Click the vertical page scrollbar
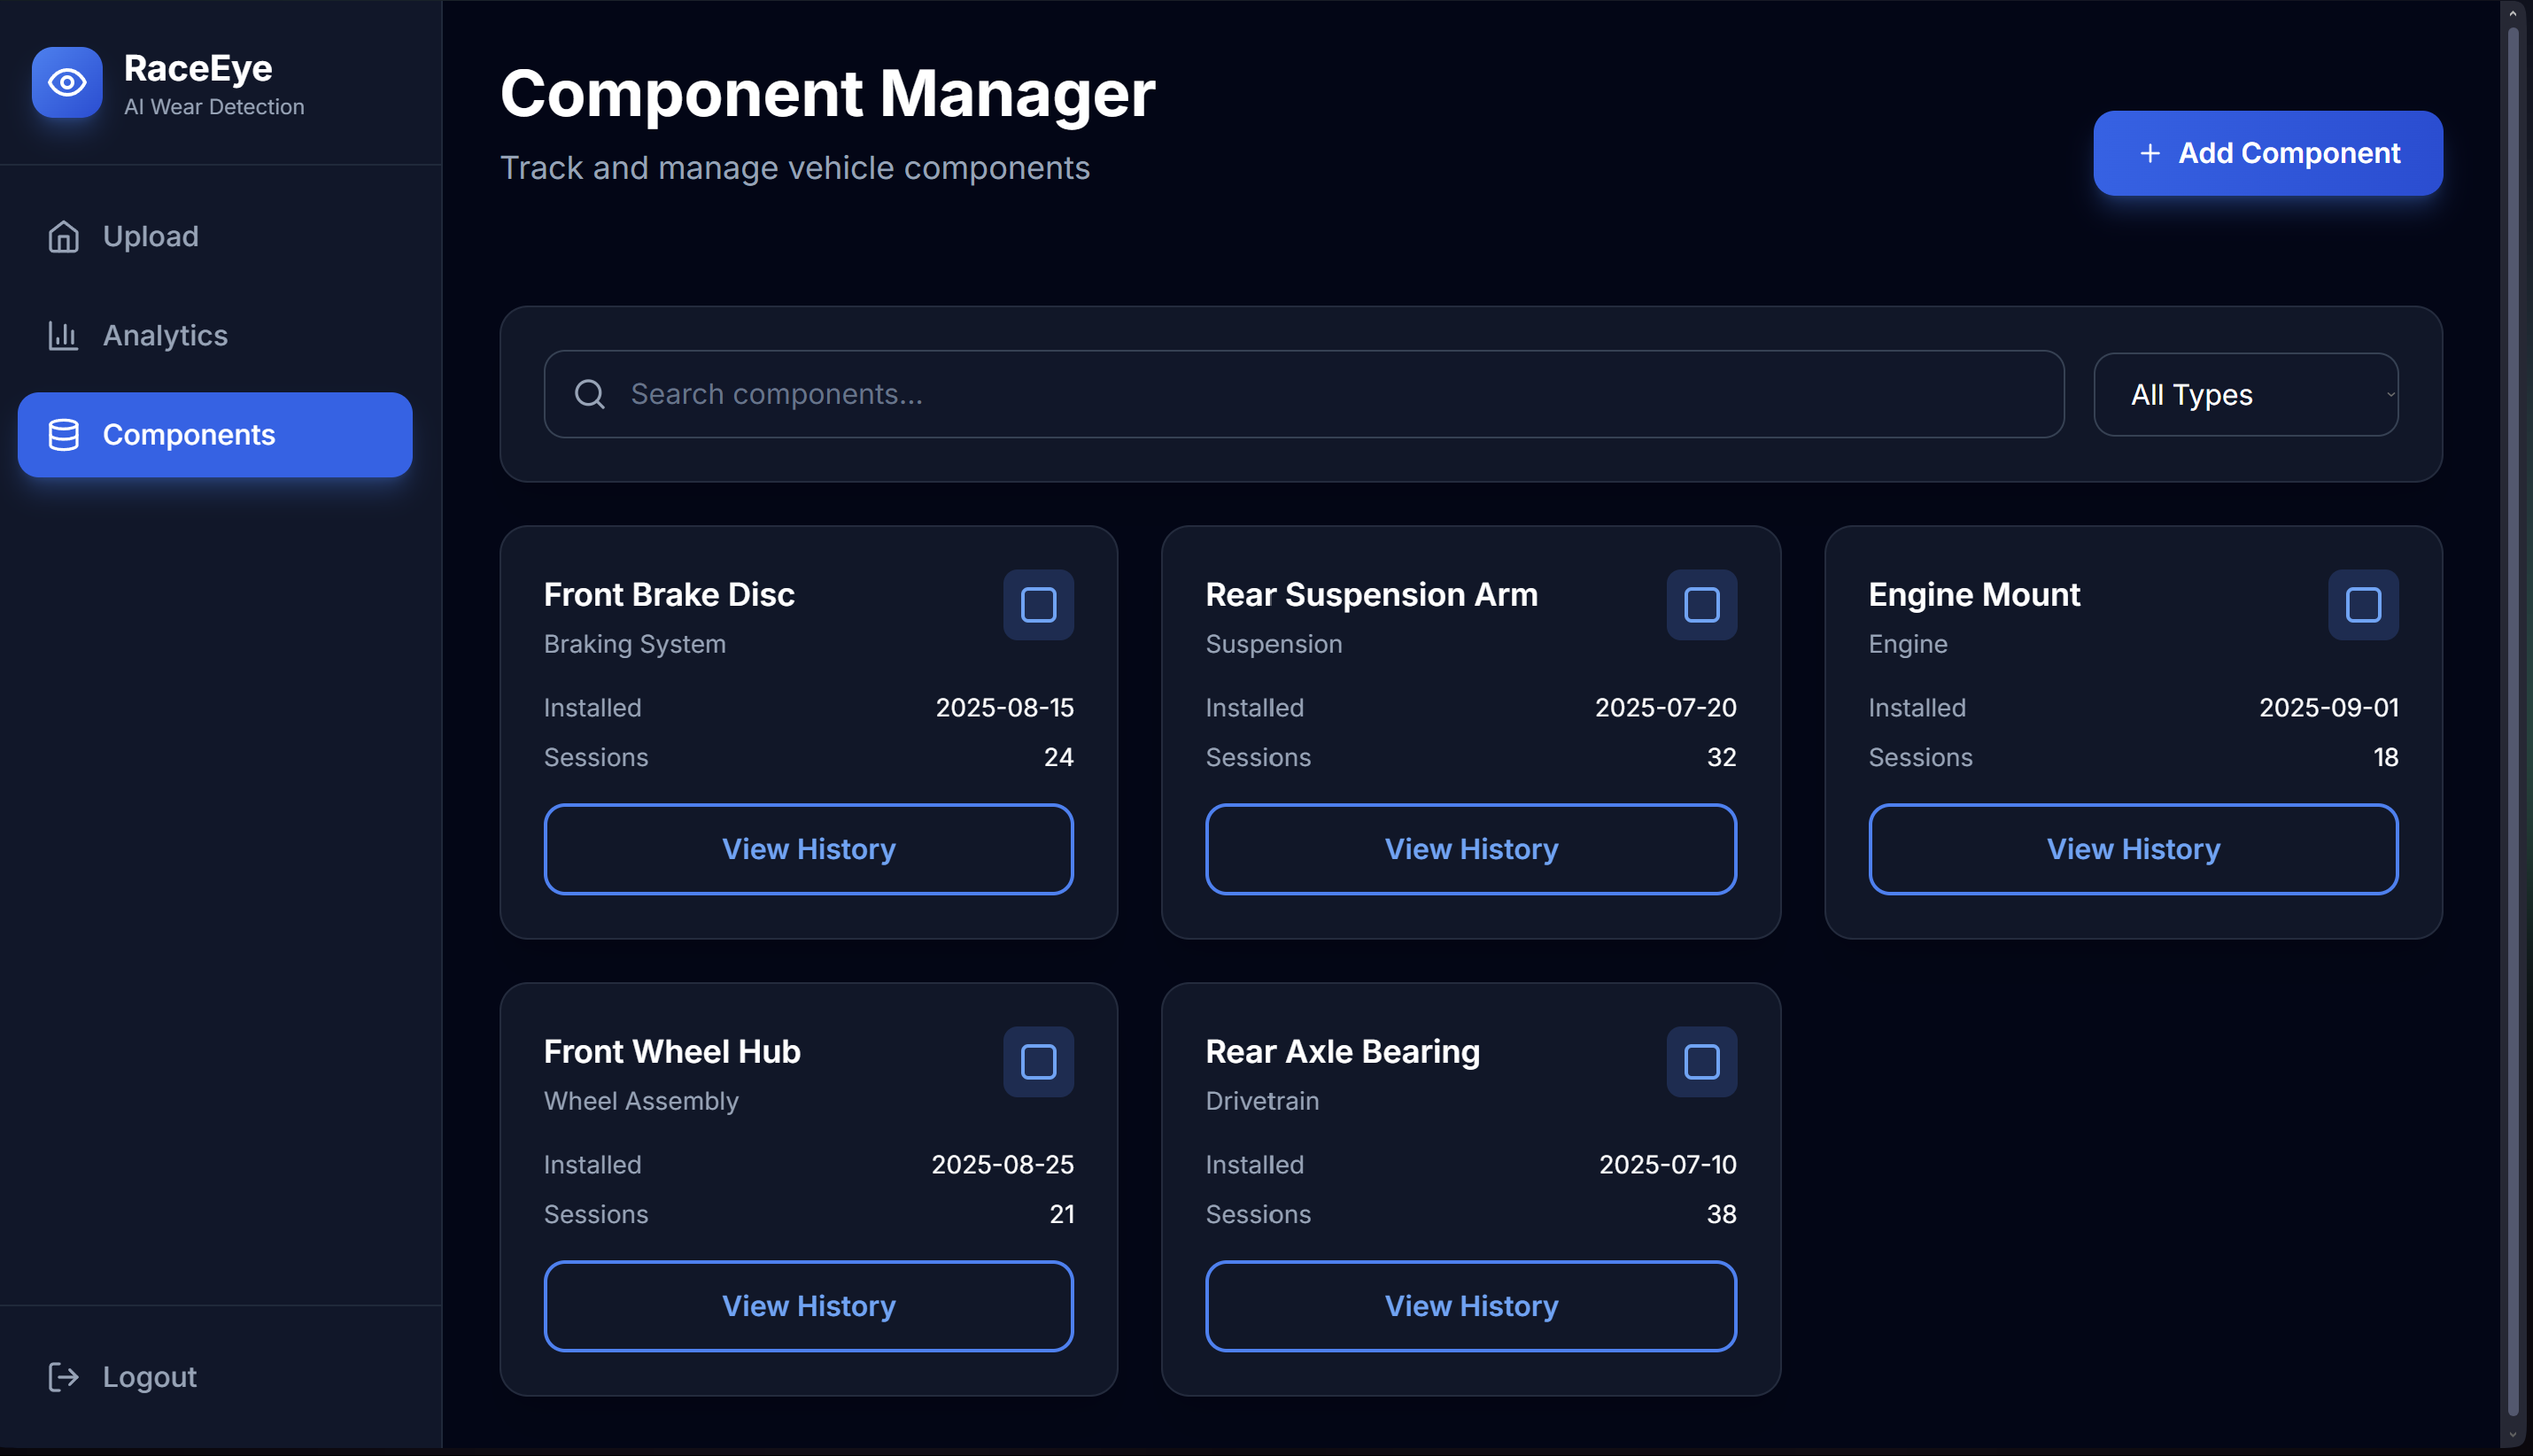The image size is (2533, 1456). [2512, 700]
